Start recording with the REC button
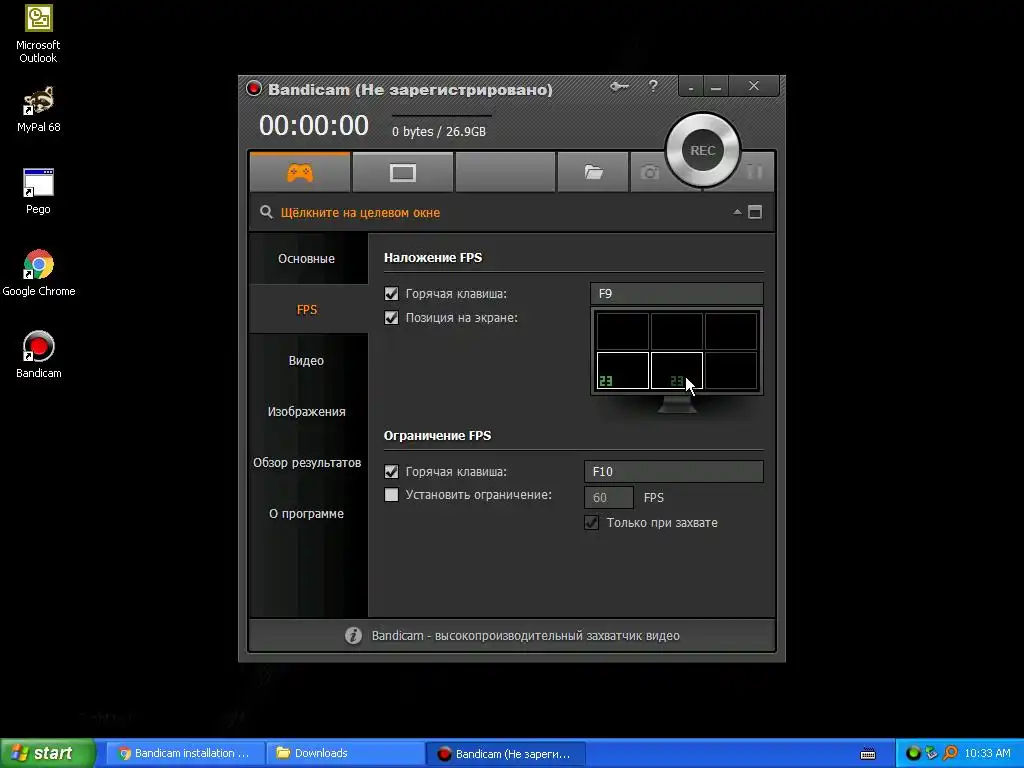 (703, 150)
